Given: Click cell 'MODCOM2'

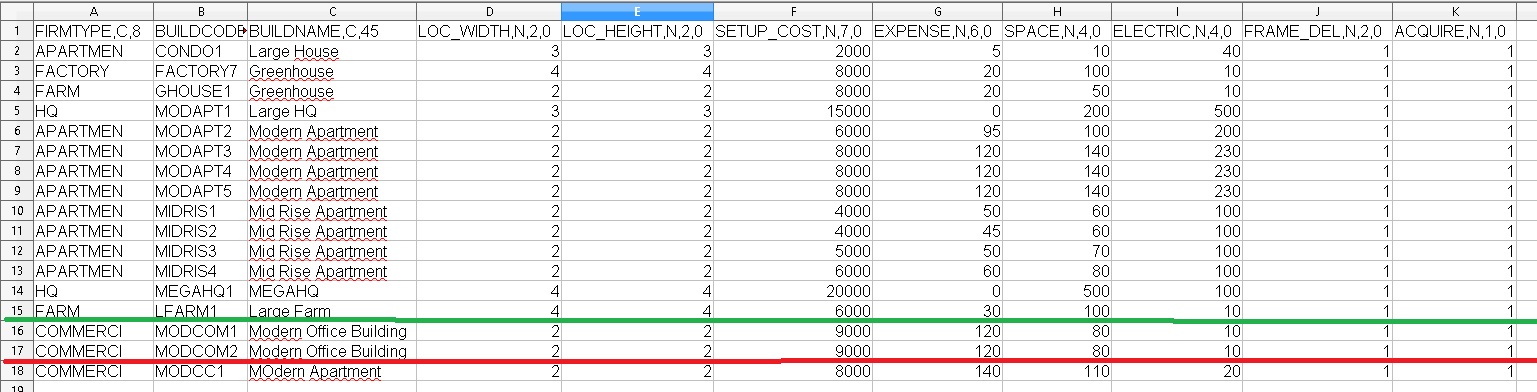Looking at the screenshot, I should tap(199, 351).
